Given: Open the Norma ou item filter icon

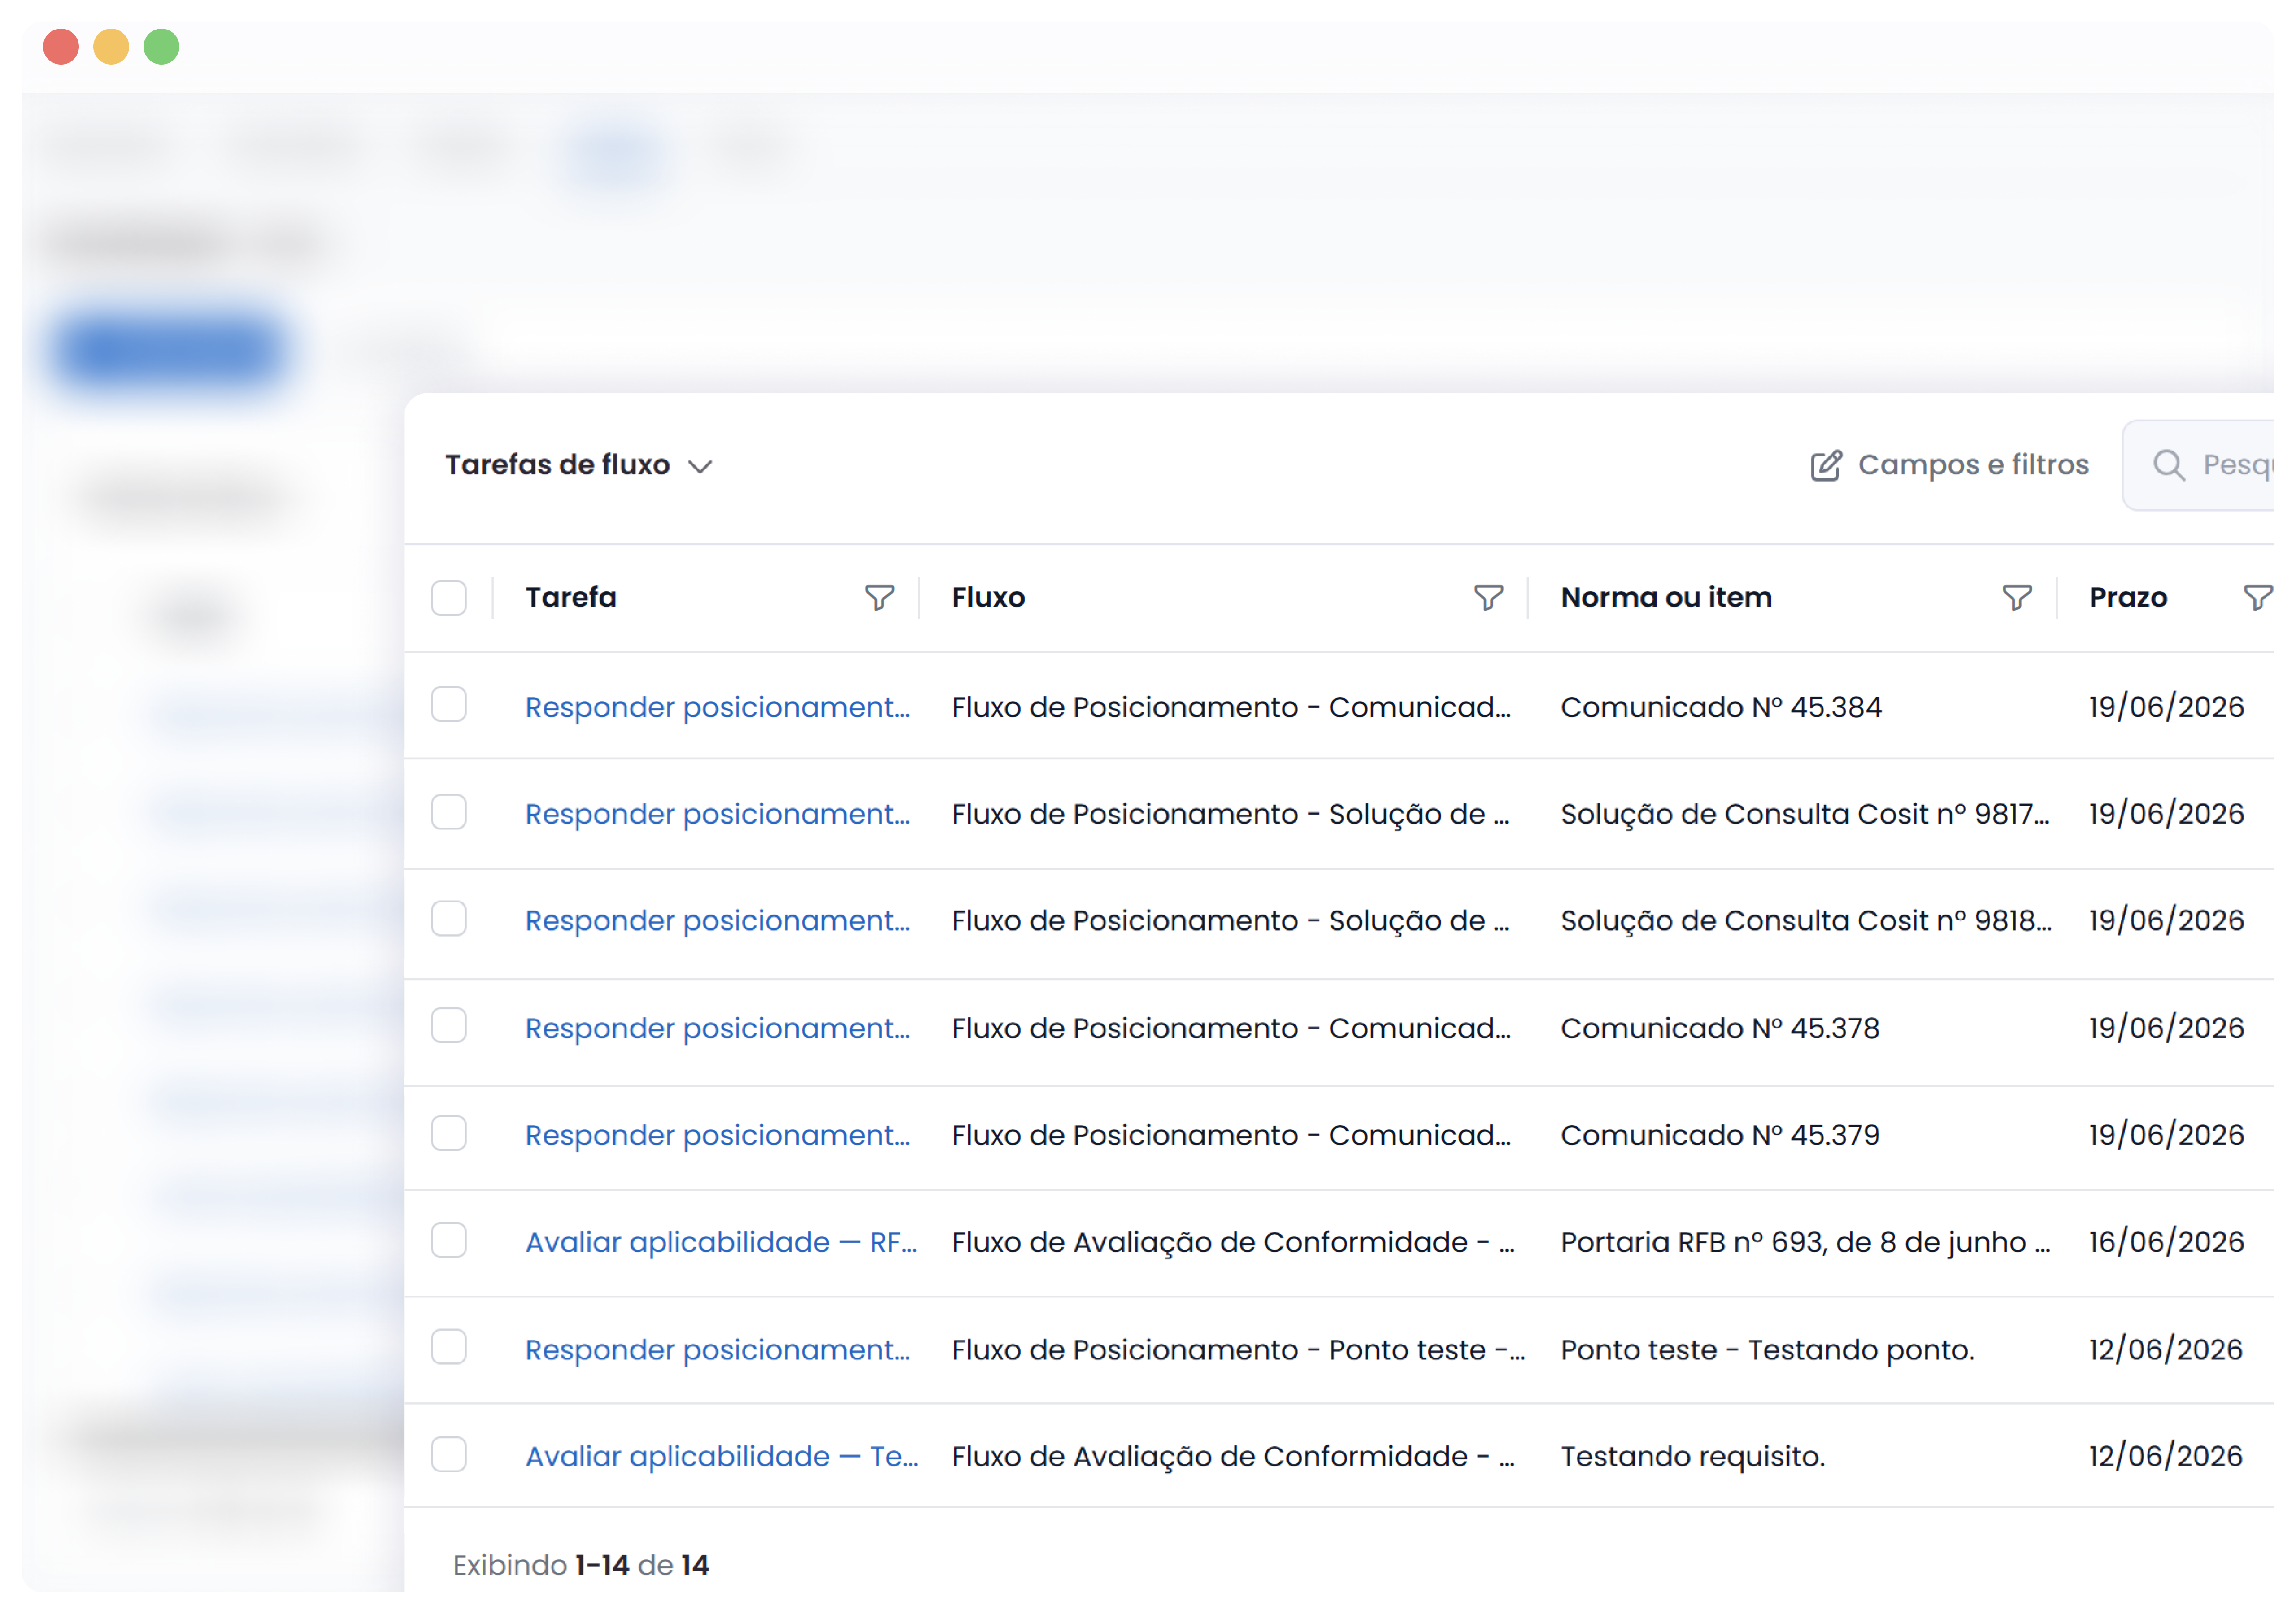Looking at the screenshot, I should (2016, 598).
